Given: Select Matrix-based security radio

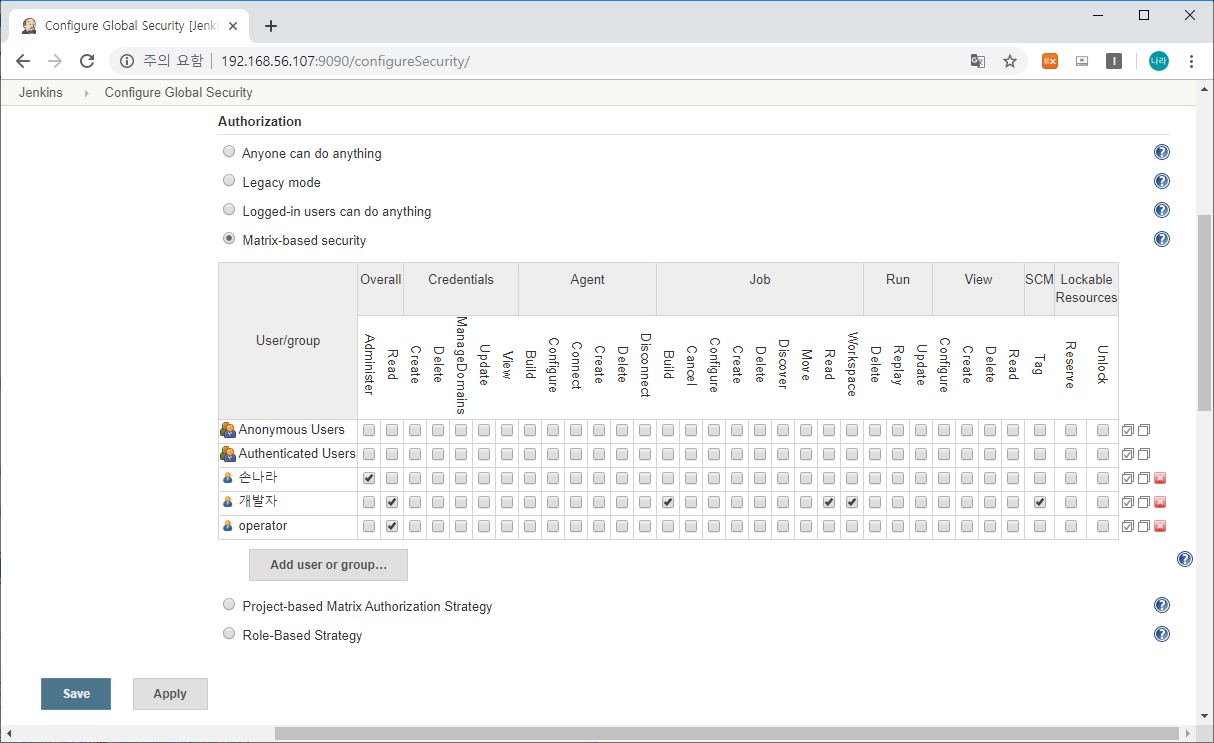Looking at the screenshot, I should pyautogui.click(x=229, y=239).
